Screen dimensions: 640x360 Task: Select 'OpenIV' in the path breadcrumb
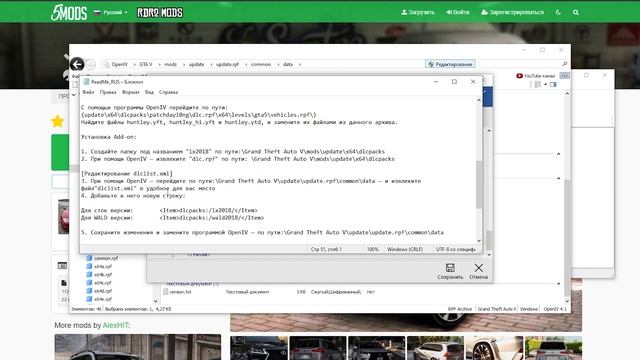coord(120,64)
